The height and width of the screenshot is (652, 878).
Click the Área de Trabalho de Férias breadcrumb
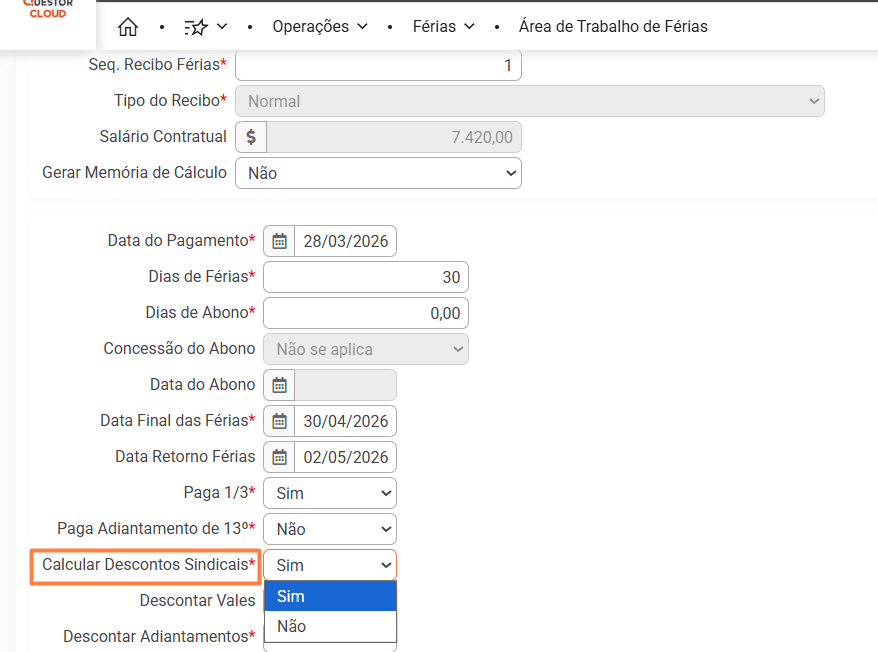tap(613, 27)
